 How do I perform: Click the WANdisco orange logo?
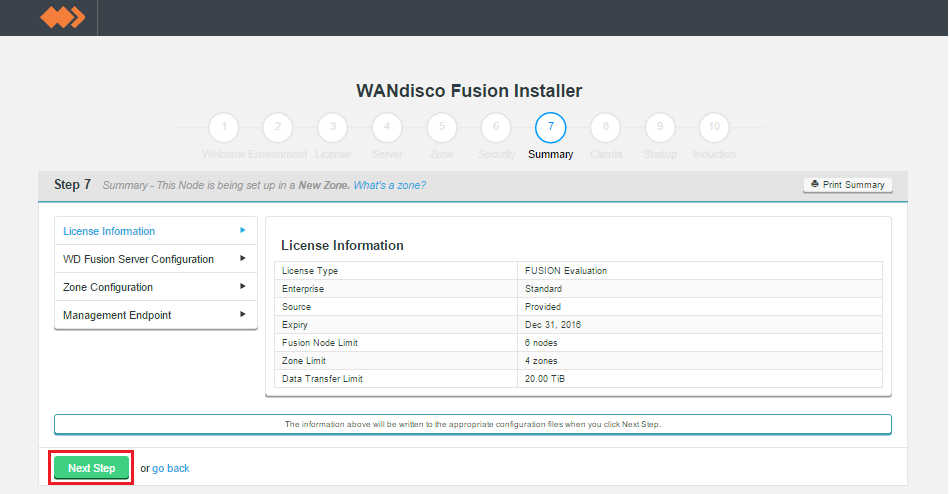pos(62,18)
